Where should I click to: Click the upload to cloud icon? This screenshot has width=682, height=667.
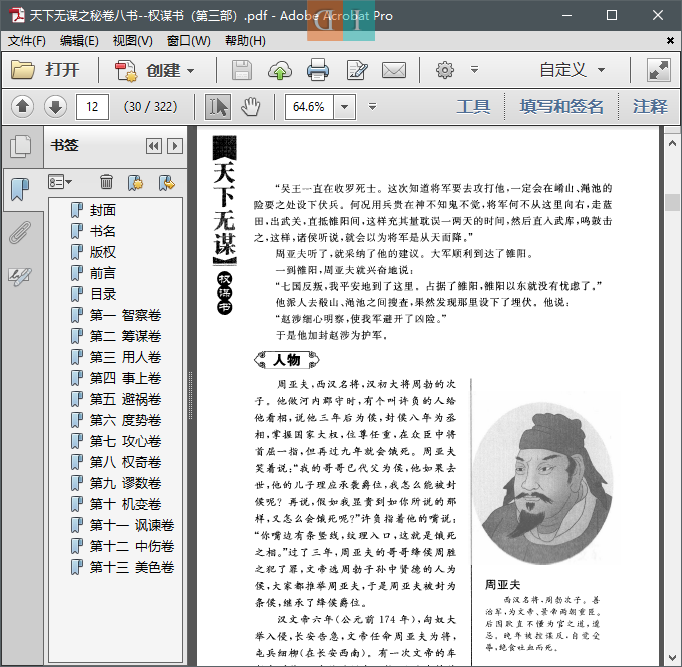coord(279,70)
